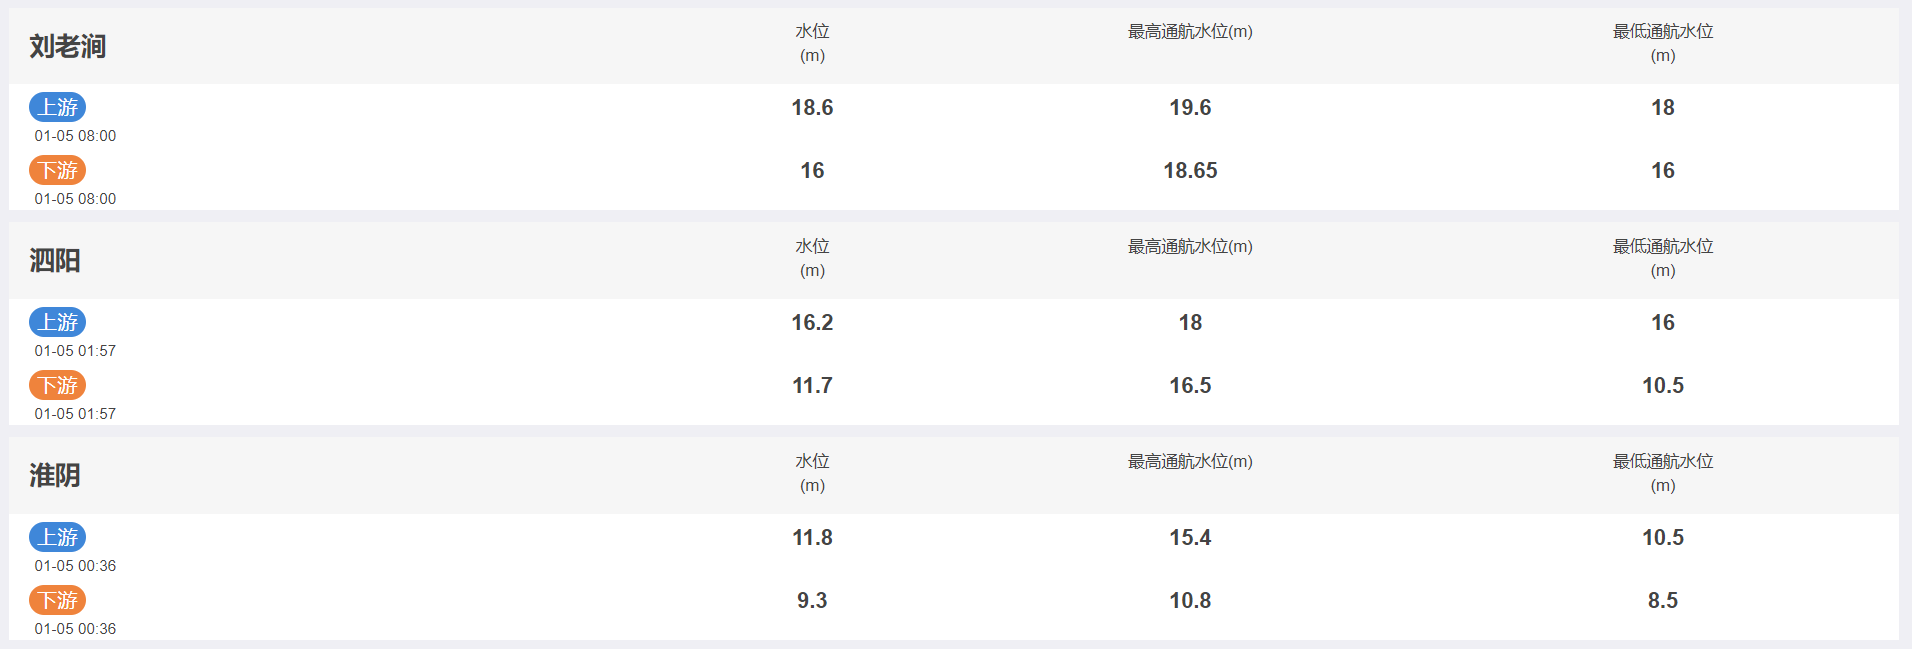This screenshot has height=649, width=1912.
Task: Click 淮阴 upstream max navigable level 15.4
Action: click(1190, 538)
